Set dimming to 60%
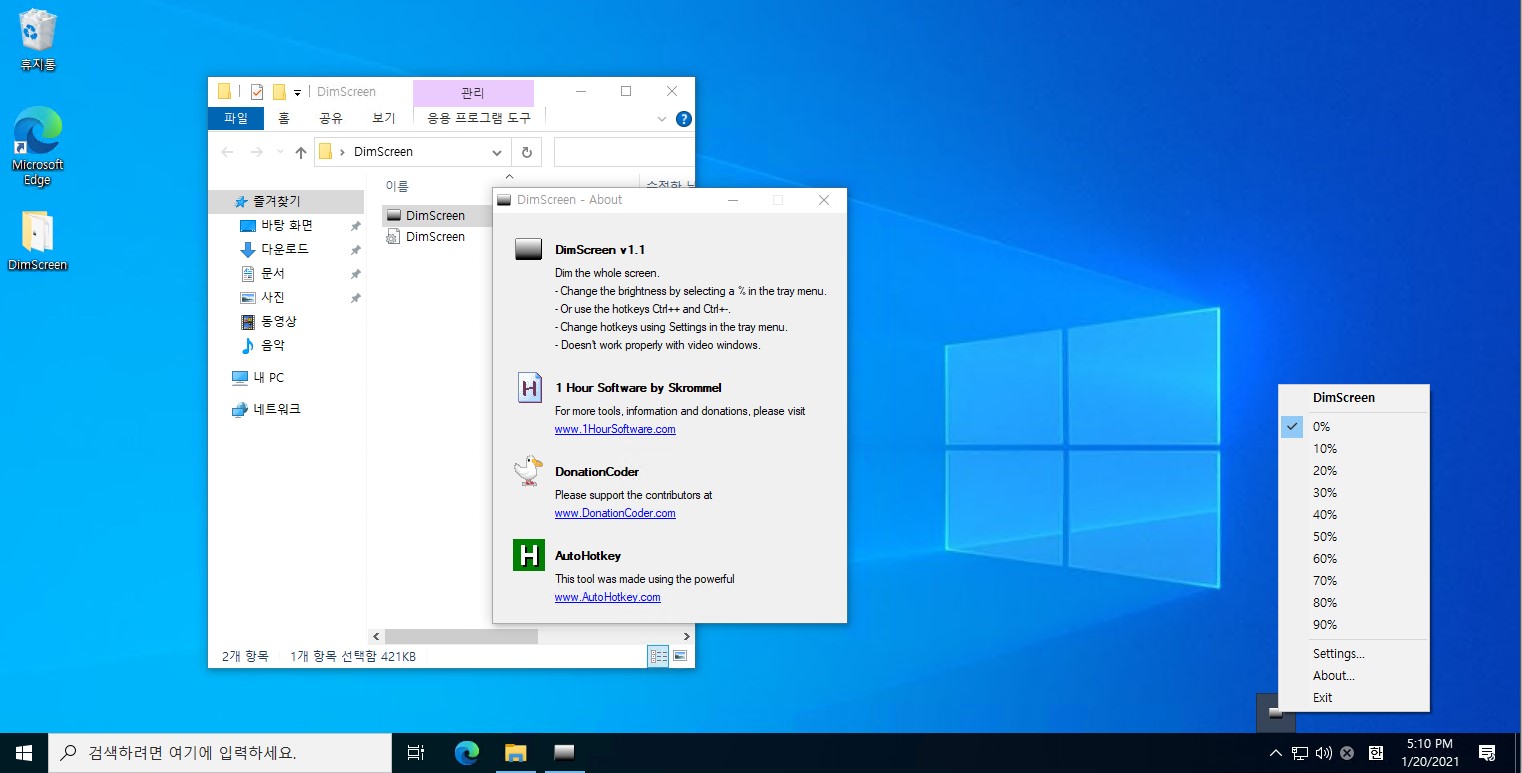 (x=1355, y=558)
